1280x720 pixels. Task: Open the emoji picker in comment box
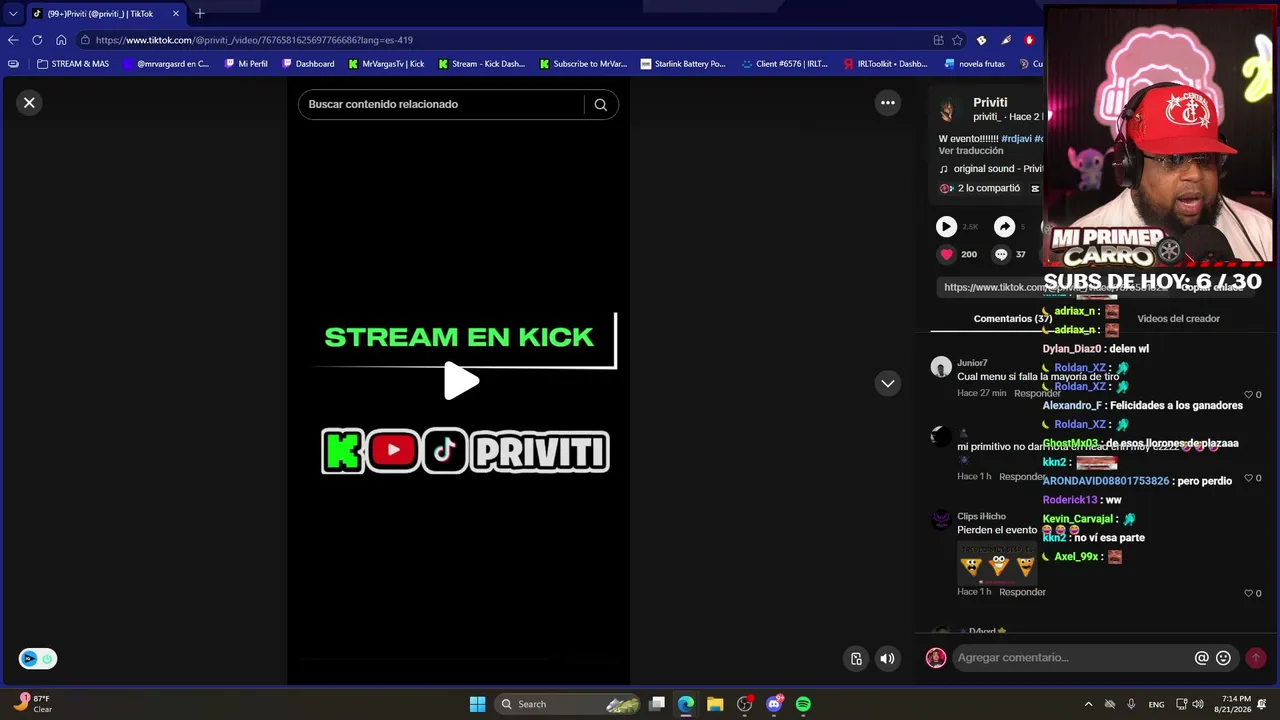pos(1223,658)
